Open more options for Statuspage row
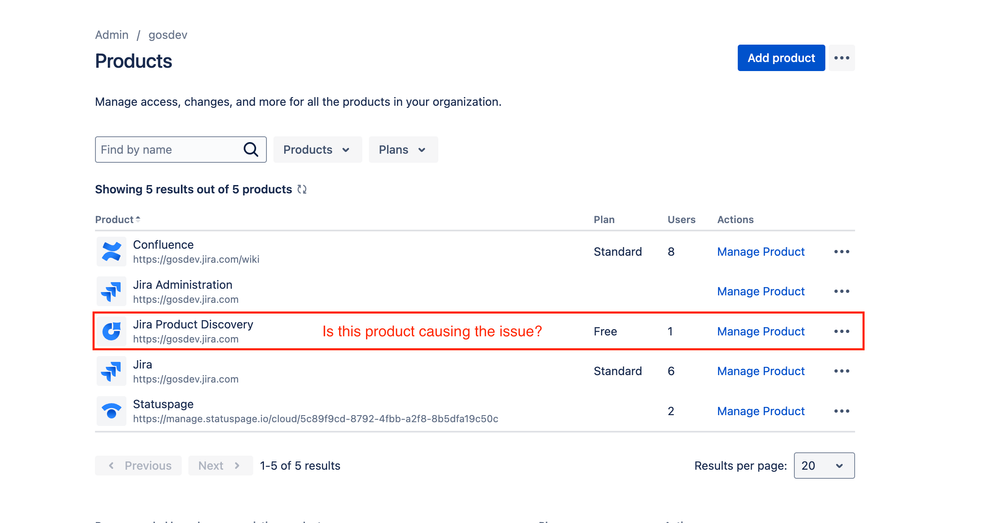 [x=842, y=411]
